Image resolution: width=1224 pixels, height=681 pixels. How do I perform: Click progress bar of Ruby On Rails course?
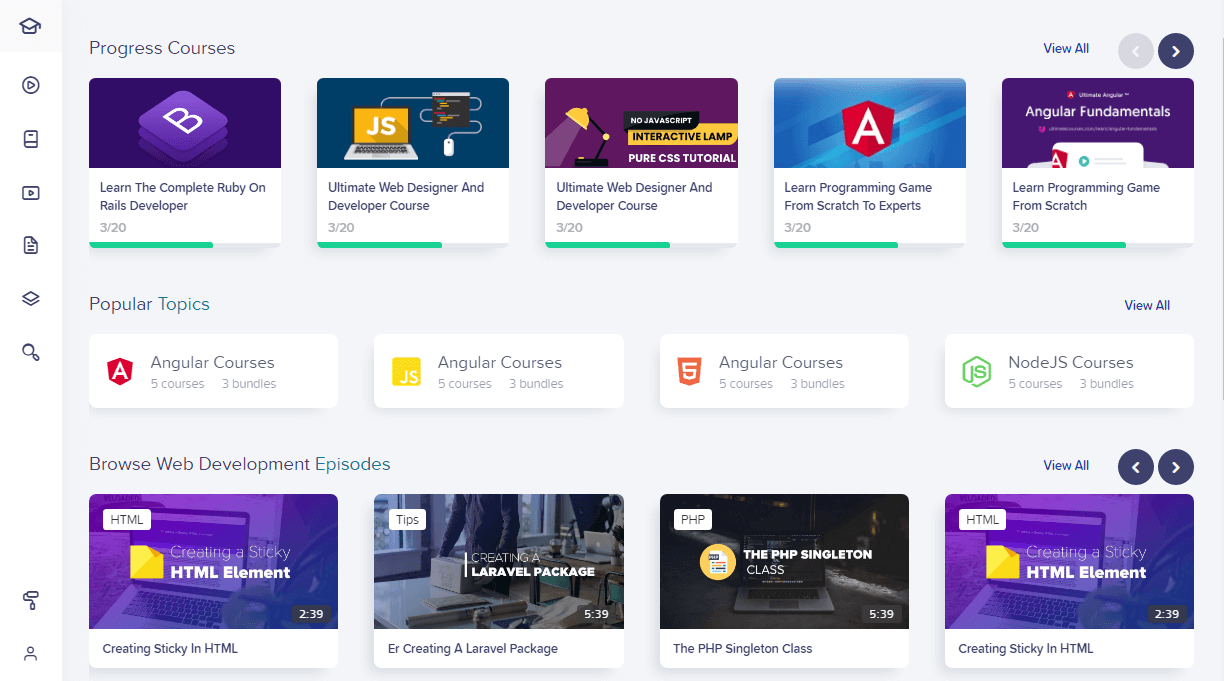[151, 244]
